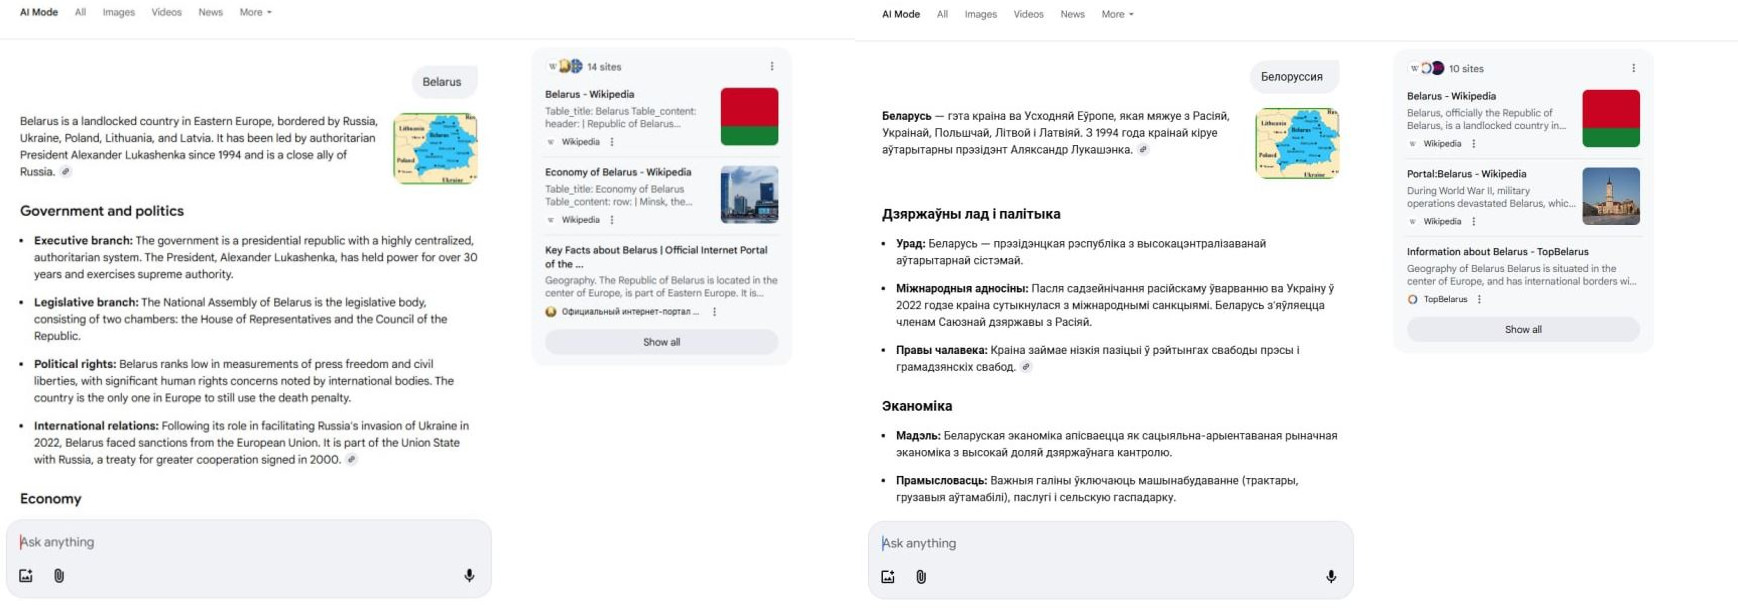Open Belarus map image beside English summary
Image resolution: width=1738 pixels, height=611 pixels.
tap(435, 148)
